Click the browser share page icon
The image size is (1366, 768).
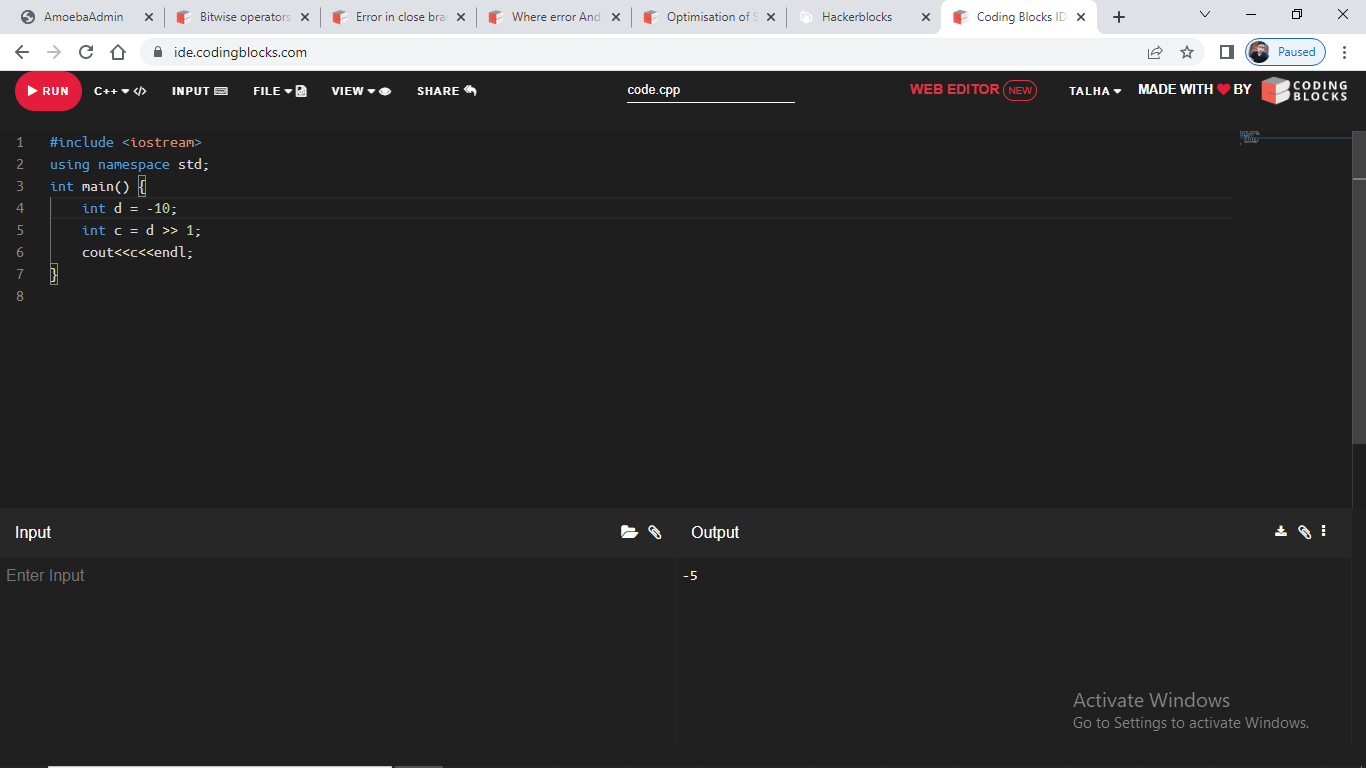click(x=1155, y=52)
